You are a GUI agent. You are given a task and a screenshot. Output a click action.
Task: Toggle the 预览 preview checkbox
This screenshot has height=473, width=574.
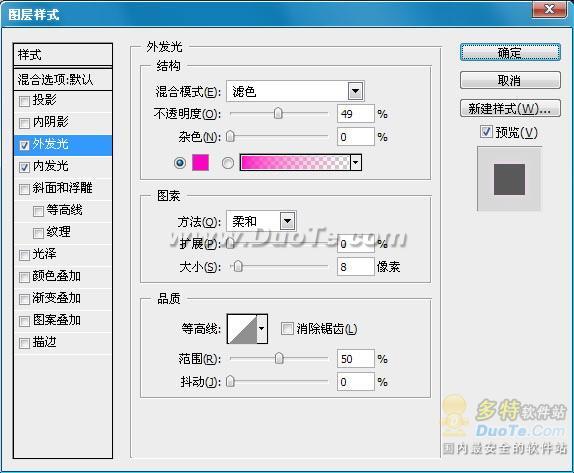click(x=486, y=131)
